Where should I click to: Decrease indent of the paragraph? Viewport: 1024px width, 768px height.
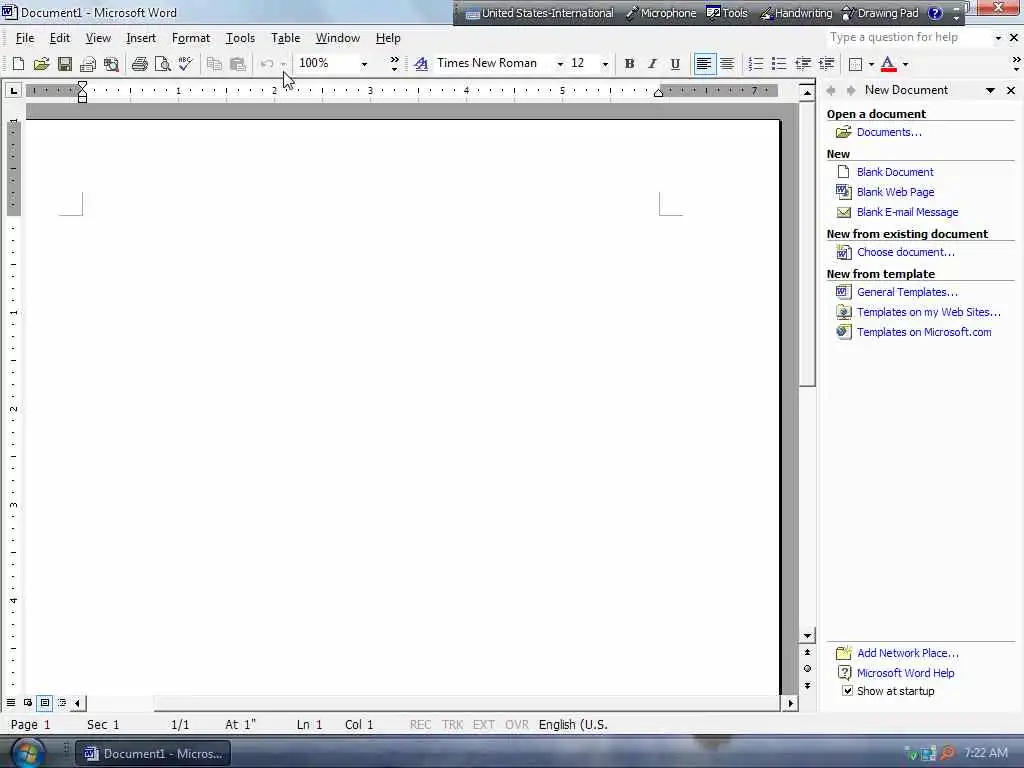[x=803, y=64]
